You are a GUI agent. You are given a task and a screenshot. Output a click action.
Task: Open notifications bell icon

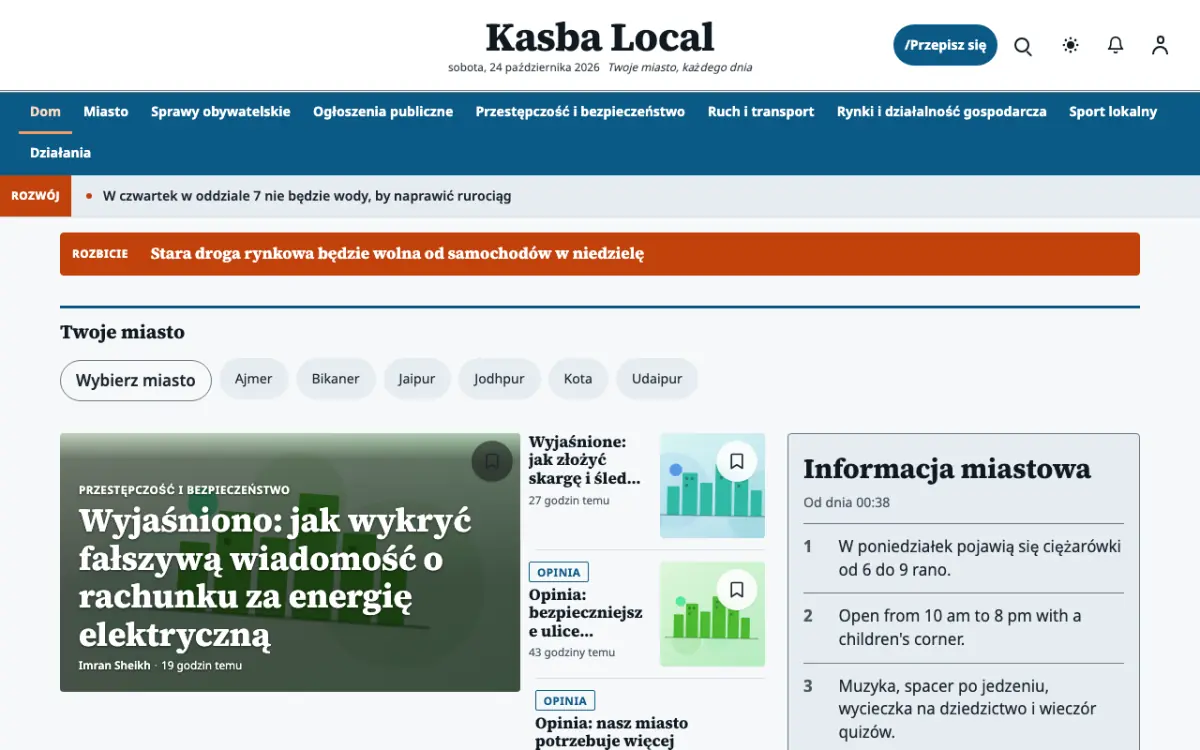[1116, 45]
